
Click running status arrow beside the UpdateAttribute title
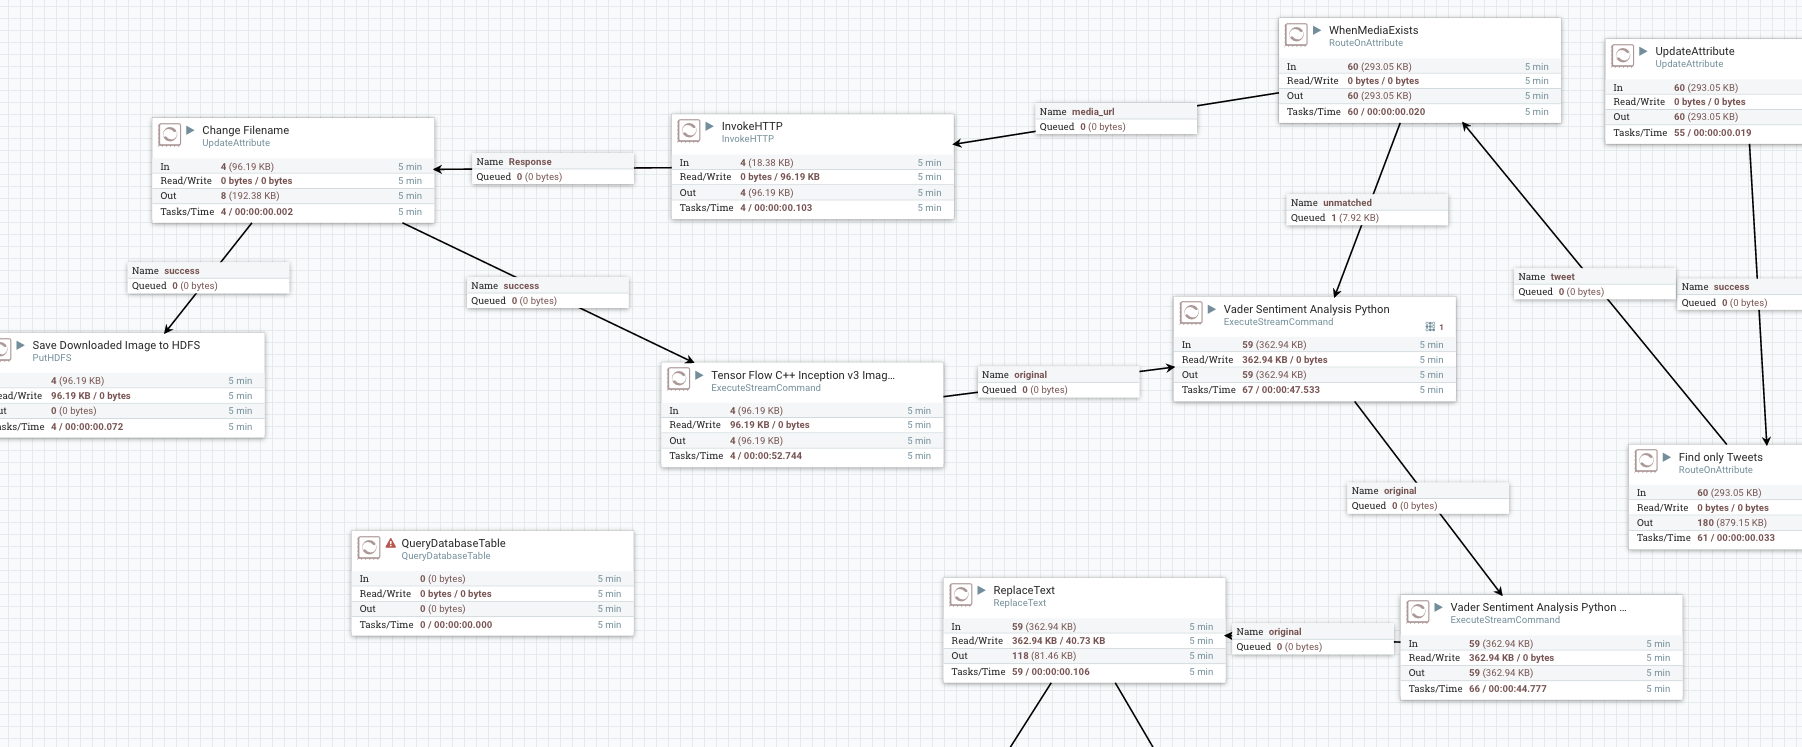[1643, 51]
